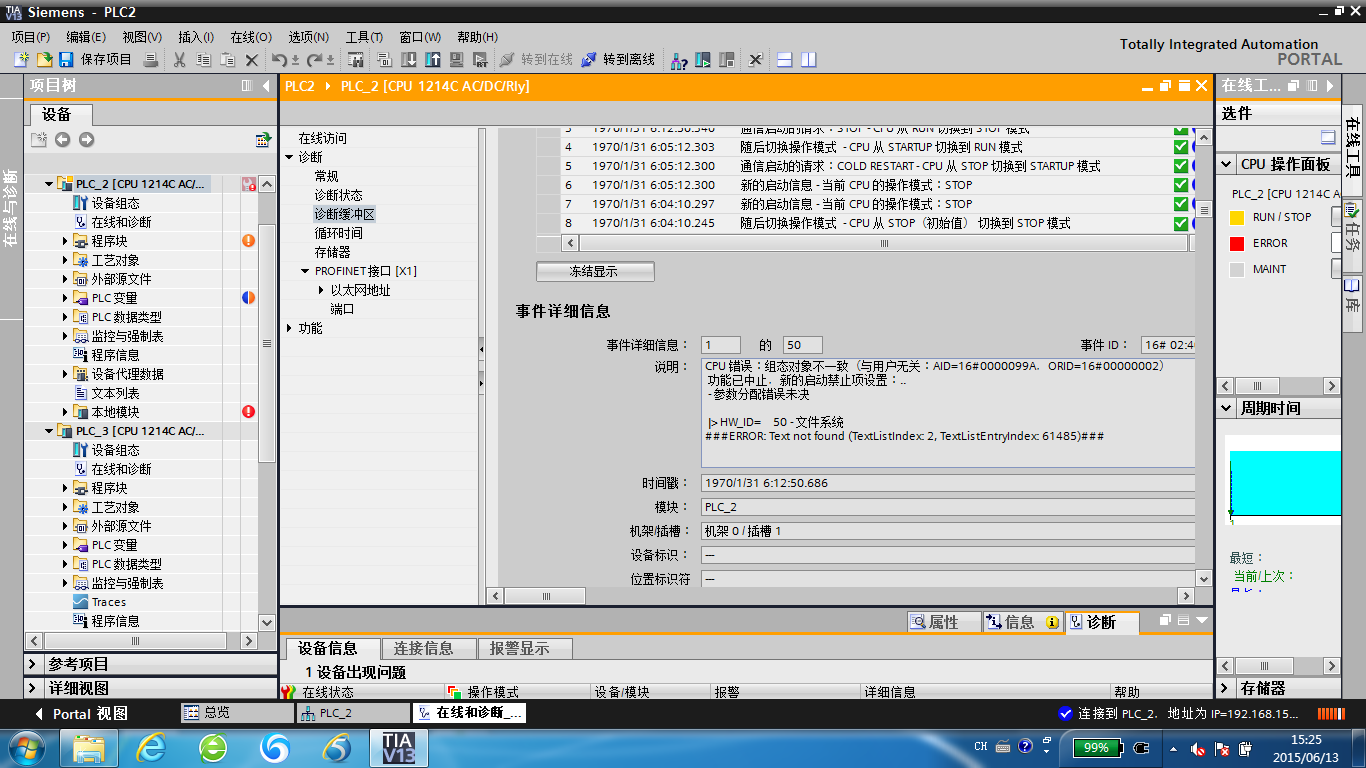Open Traces under PLC_3
Screen dimensions: 1366x768
pyautogui.click(x=108, y=602)
